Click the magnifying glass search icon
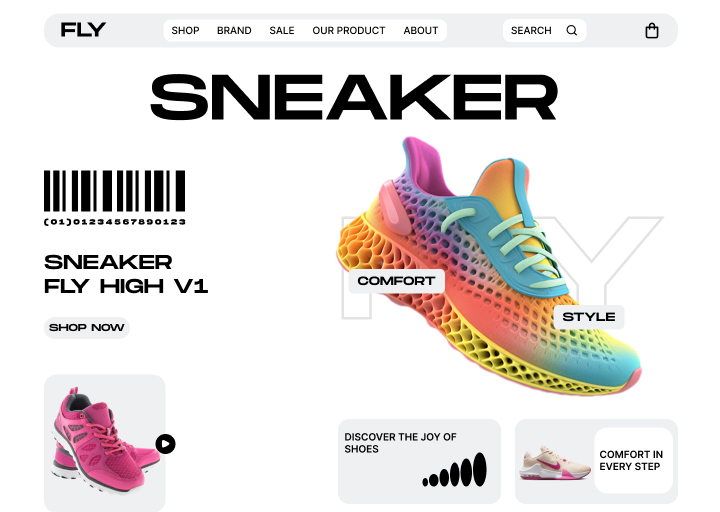This screenshot has width=720, height=512. tap(572, 30)
